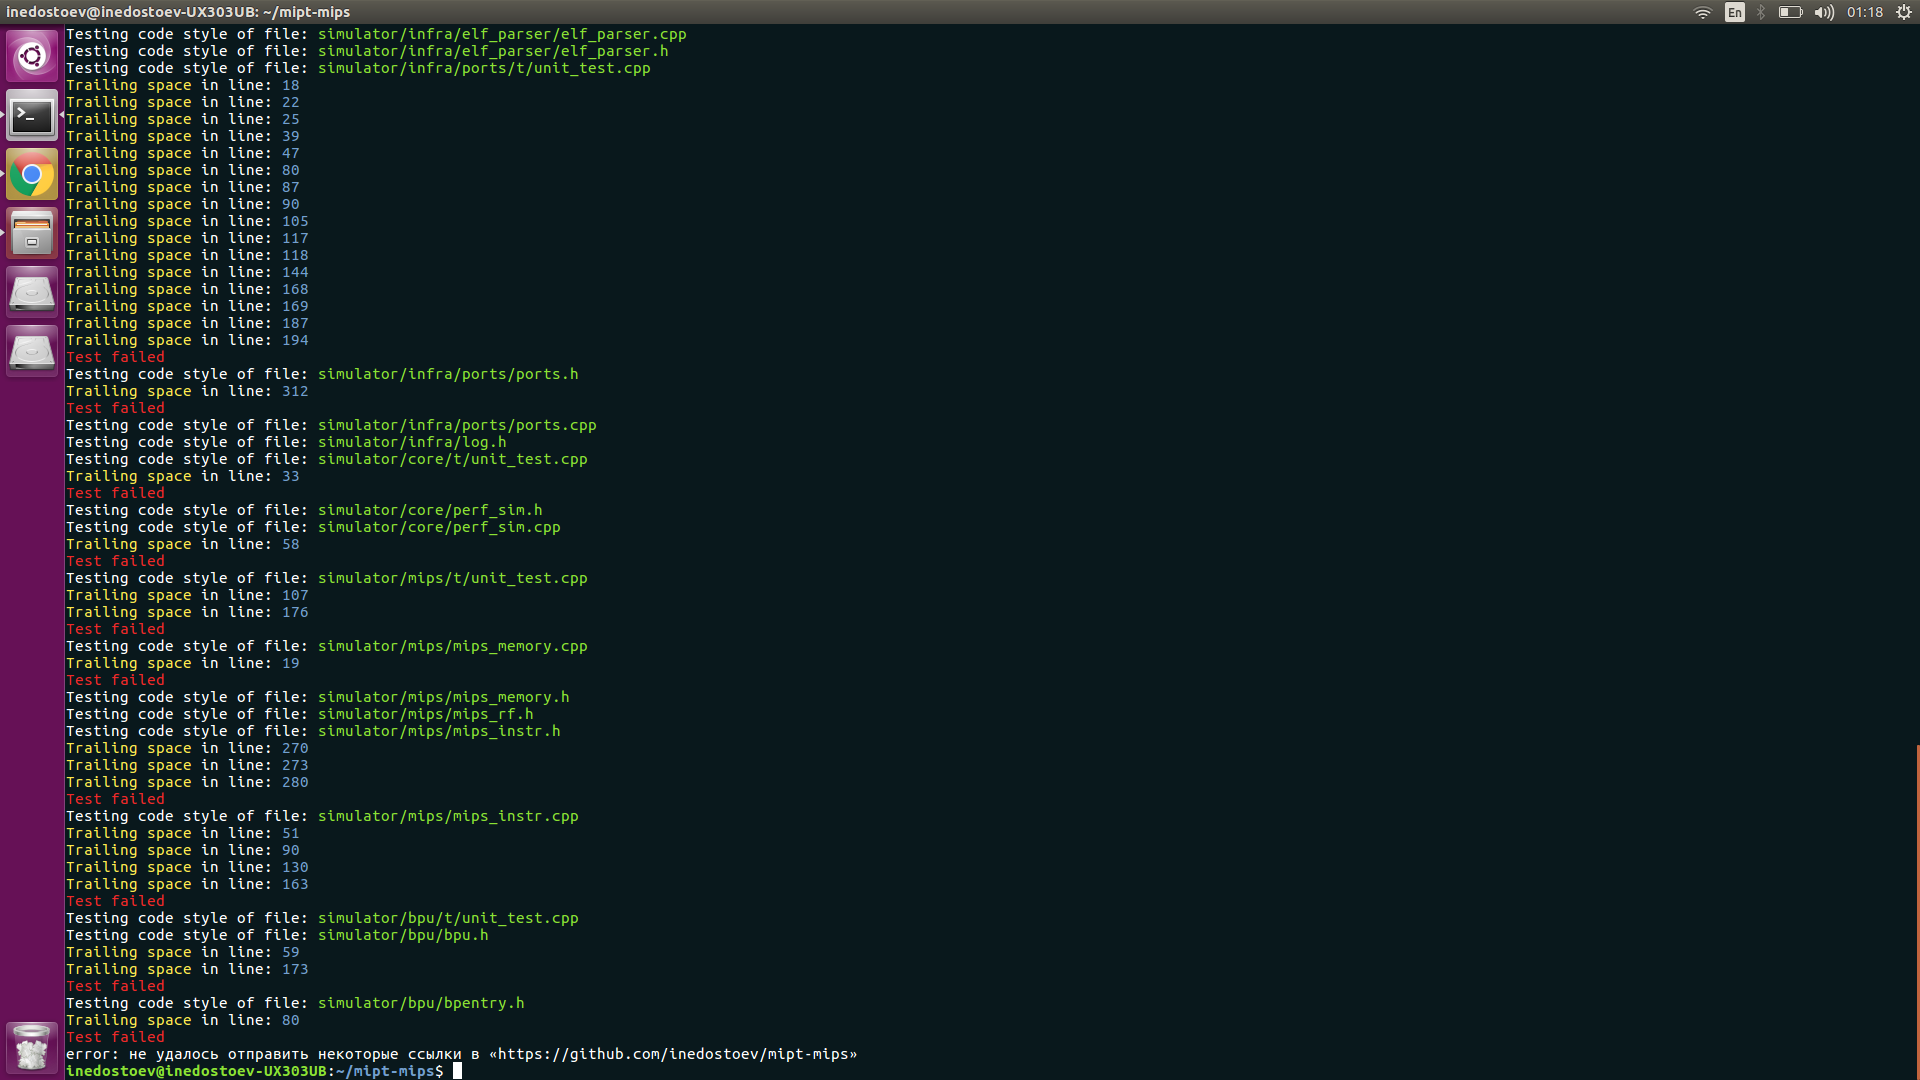
Task: Click the Wi-Fi network indicator icon
Action: coord(1701,13)
